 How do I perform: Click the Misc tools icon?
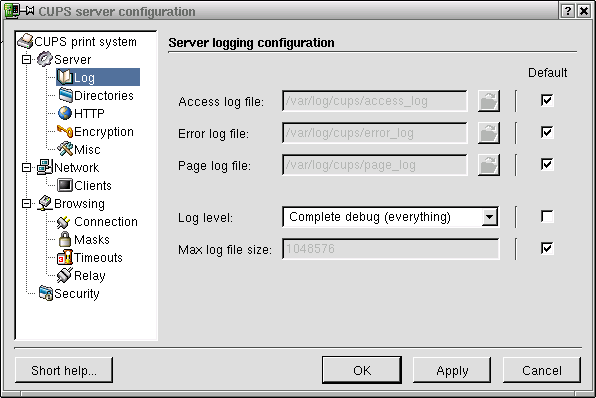[65, 149]
